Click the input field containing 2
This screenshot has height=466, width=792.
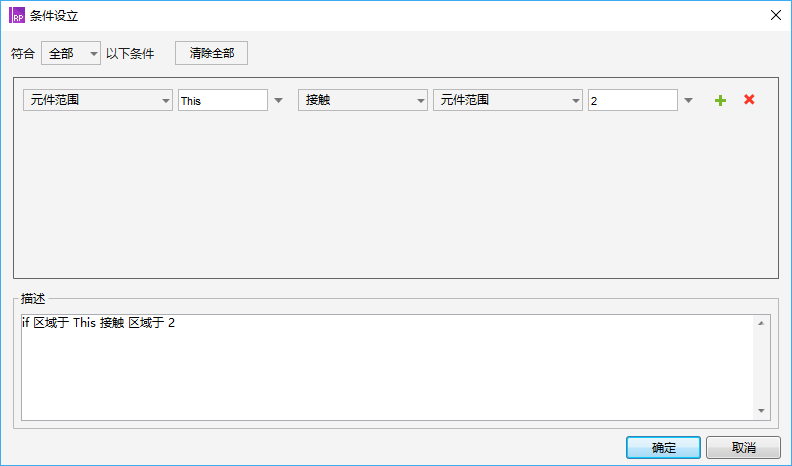coord(632,100)
